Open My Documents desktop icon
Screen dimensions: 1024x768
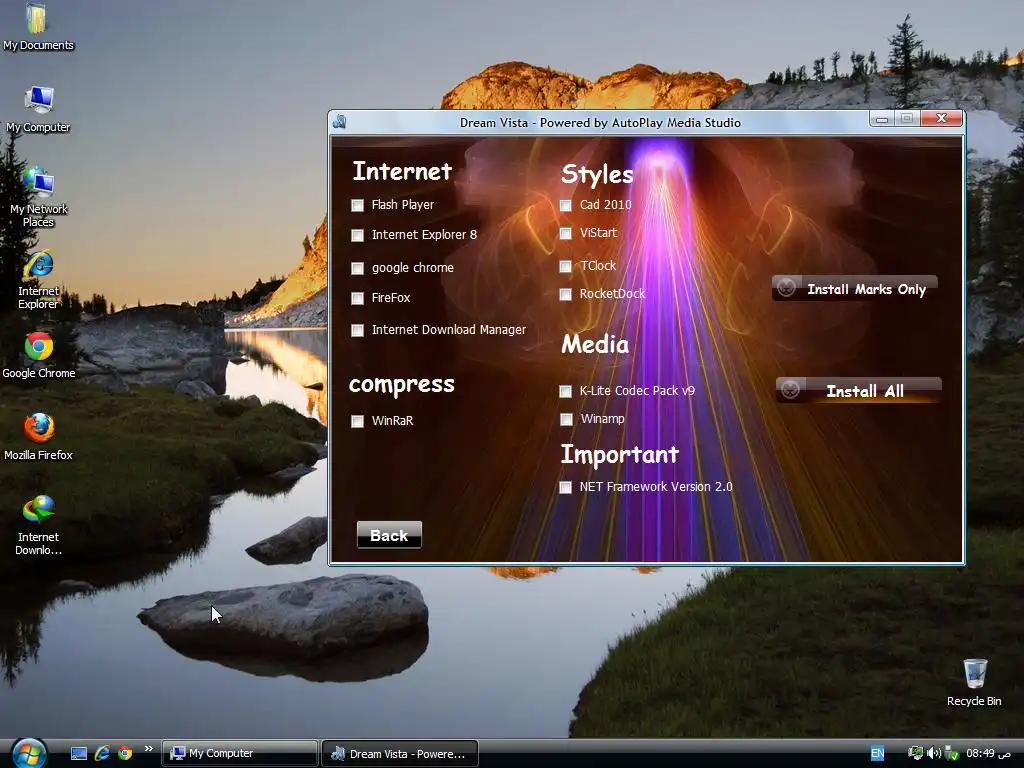(38, 26)
